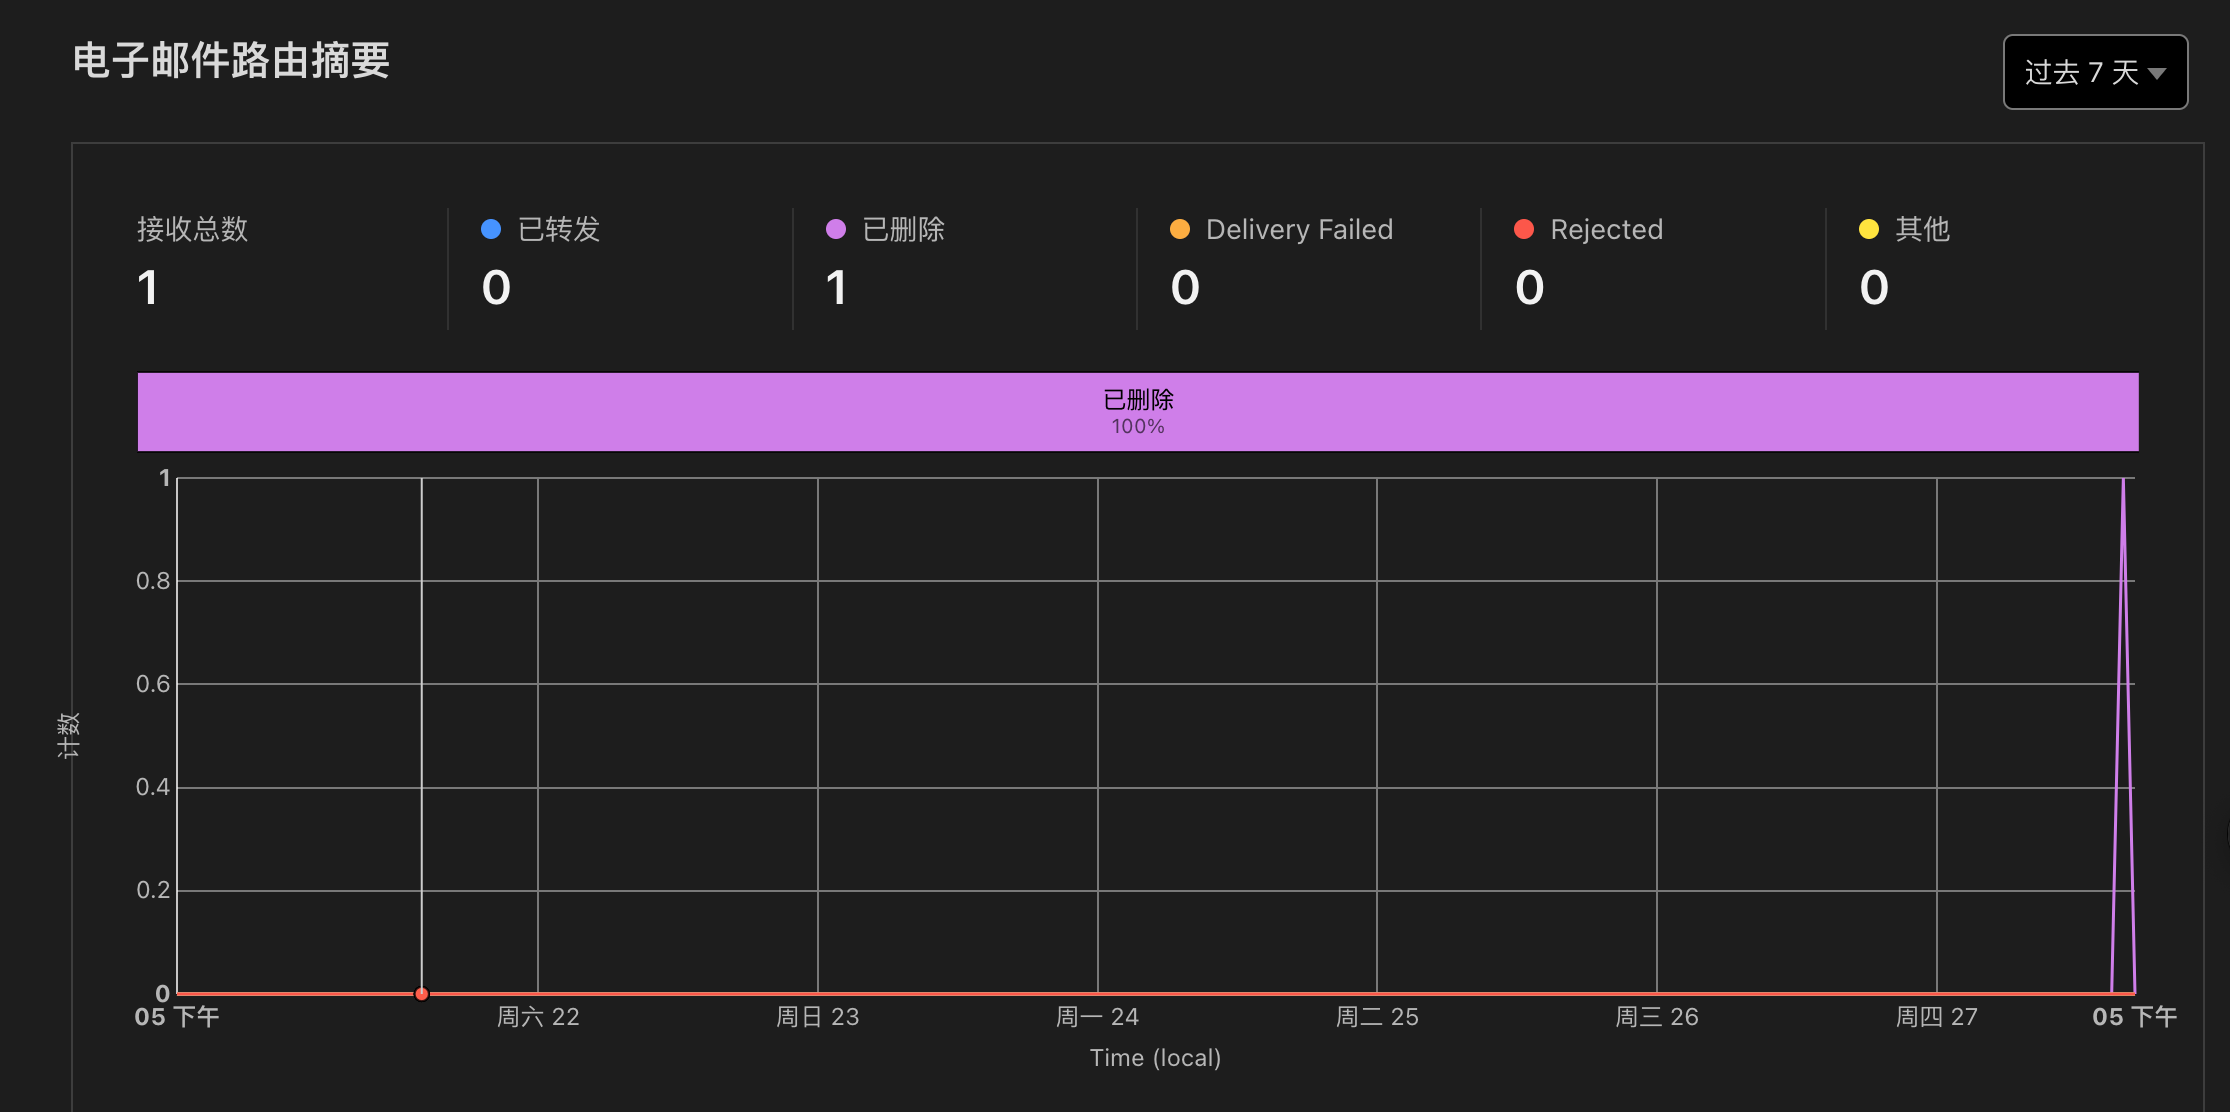Image resolution: width=2230 pixels, height=1112 pixels.
Task: Click the red Rejected legend dot
Action: click(x=1524, y=229)
